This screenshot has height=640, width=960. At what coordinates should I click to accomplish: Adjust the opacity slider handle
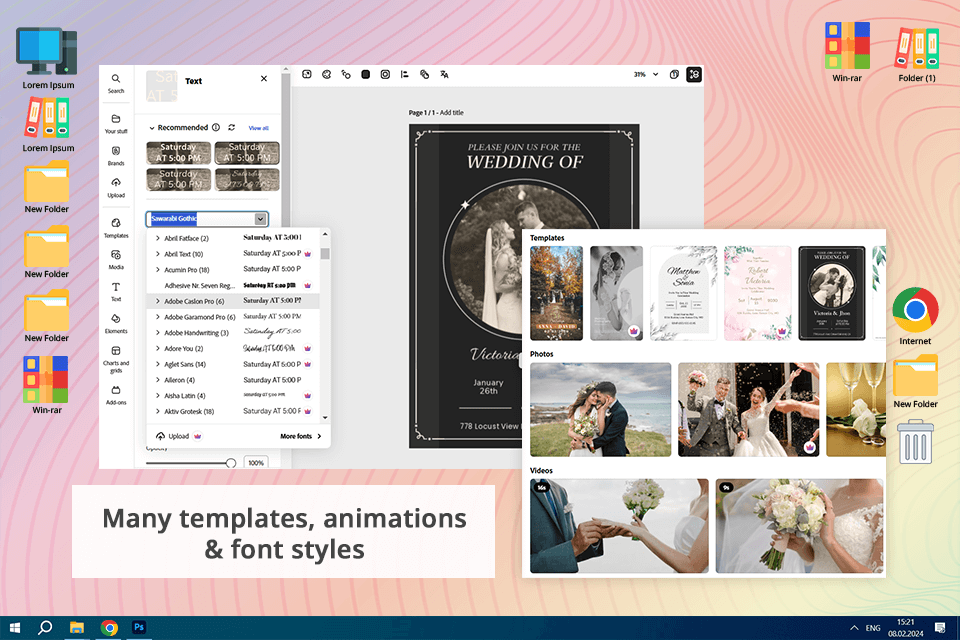[x=231, y=463]
